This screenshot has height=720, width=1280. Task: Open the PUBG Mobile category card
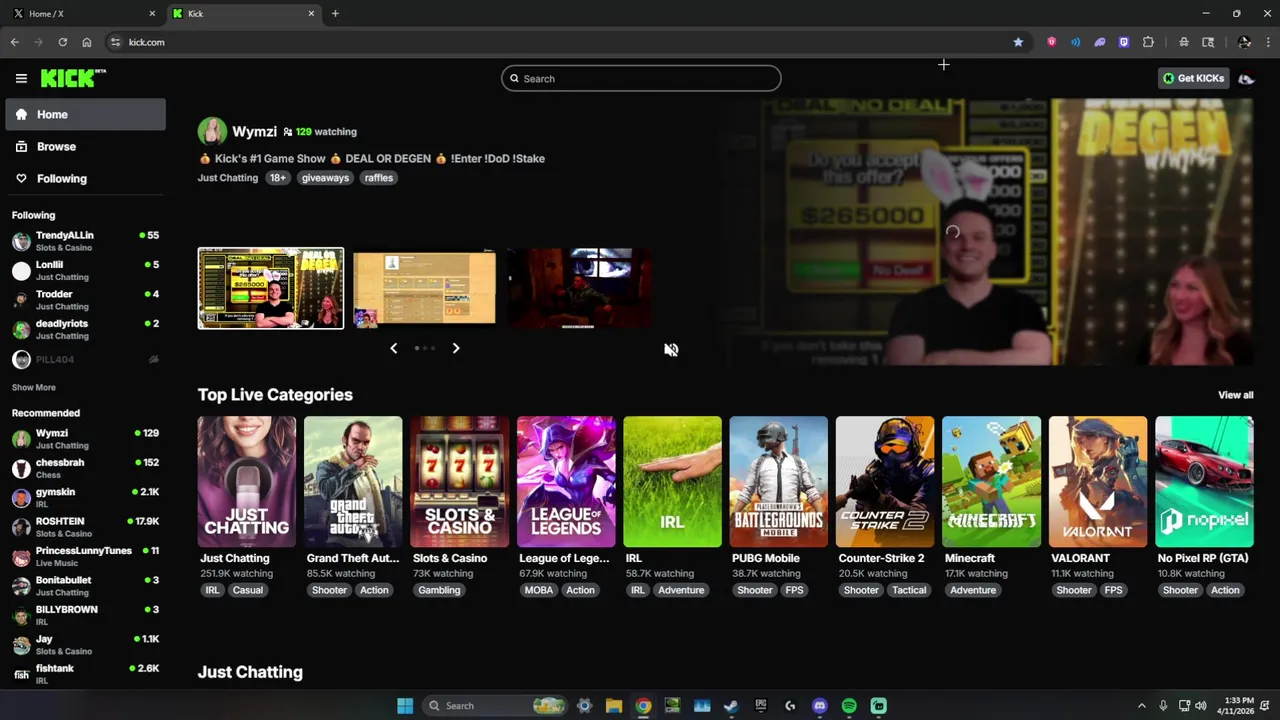[x=778, y=482]
